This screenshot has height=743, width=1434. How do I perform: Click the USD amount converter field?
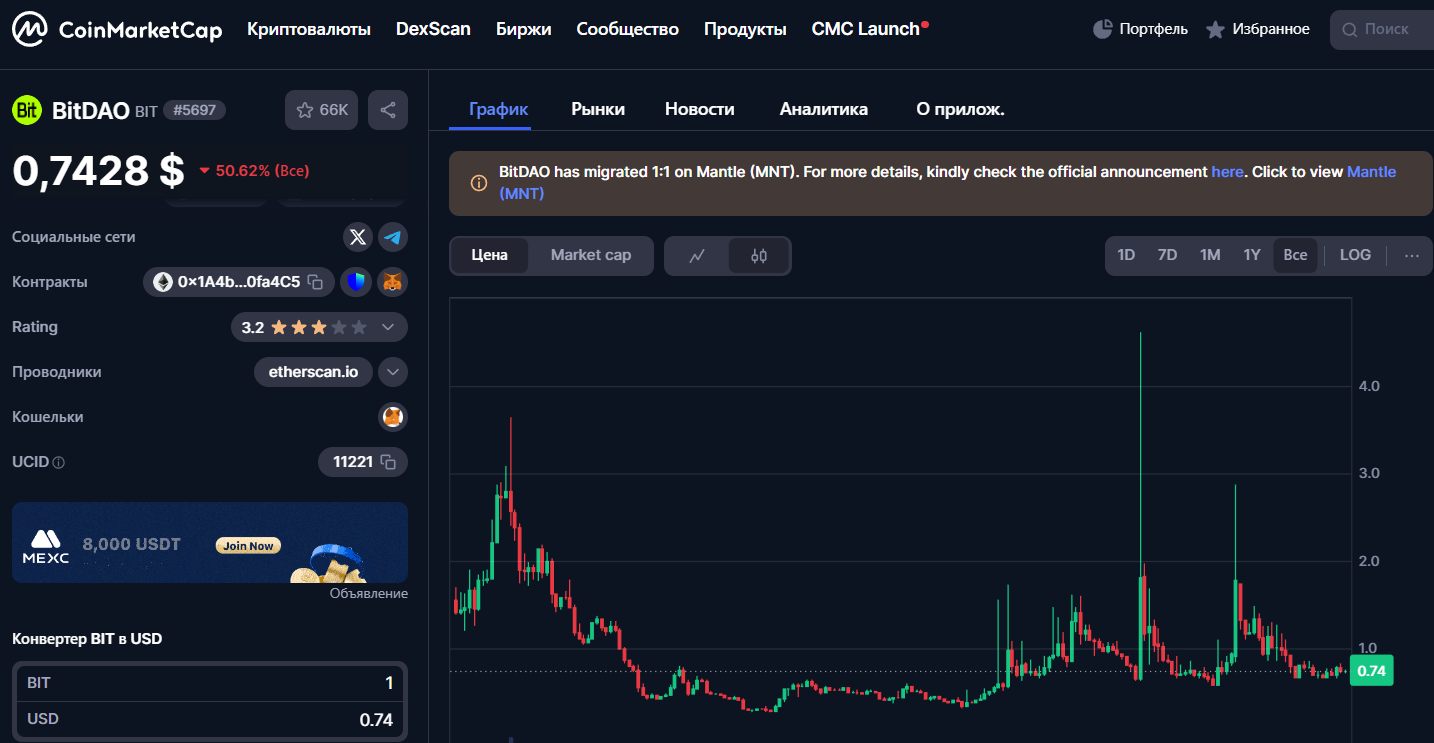(210, 719)
